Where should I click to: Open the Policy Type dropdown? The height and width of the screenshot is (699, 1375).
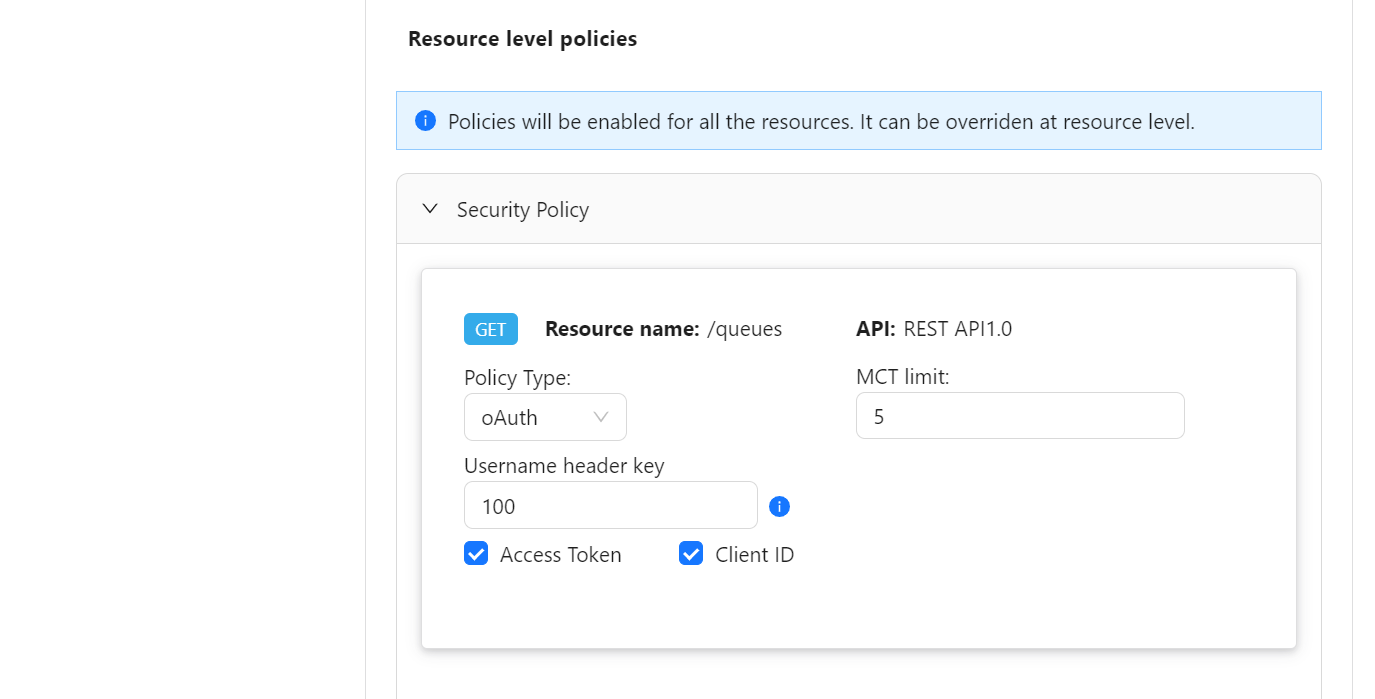(545, 417)
